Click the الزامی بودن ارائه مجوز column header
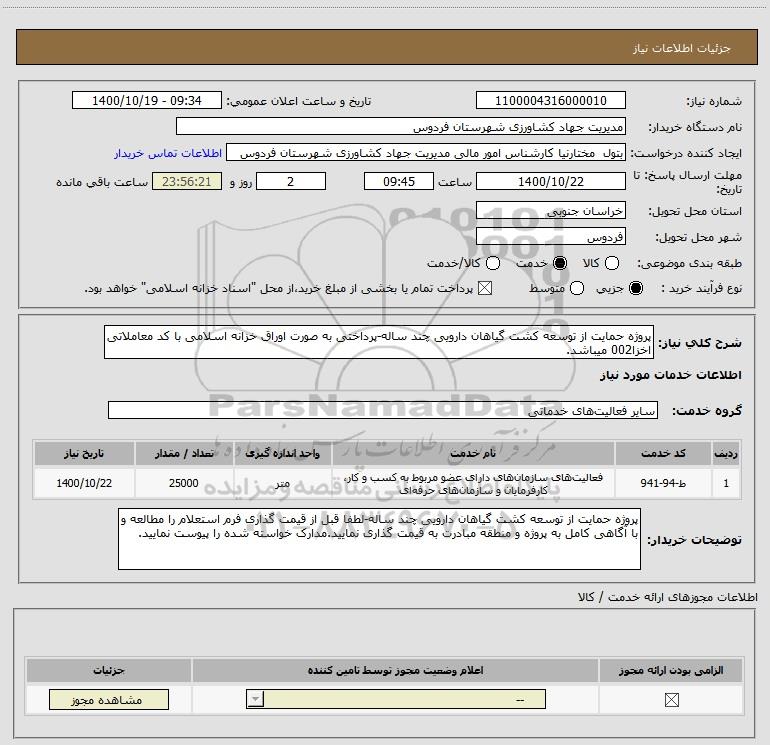This screenshot has height=745, width=770. click(x=671, y=670)
